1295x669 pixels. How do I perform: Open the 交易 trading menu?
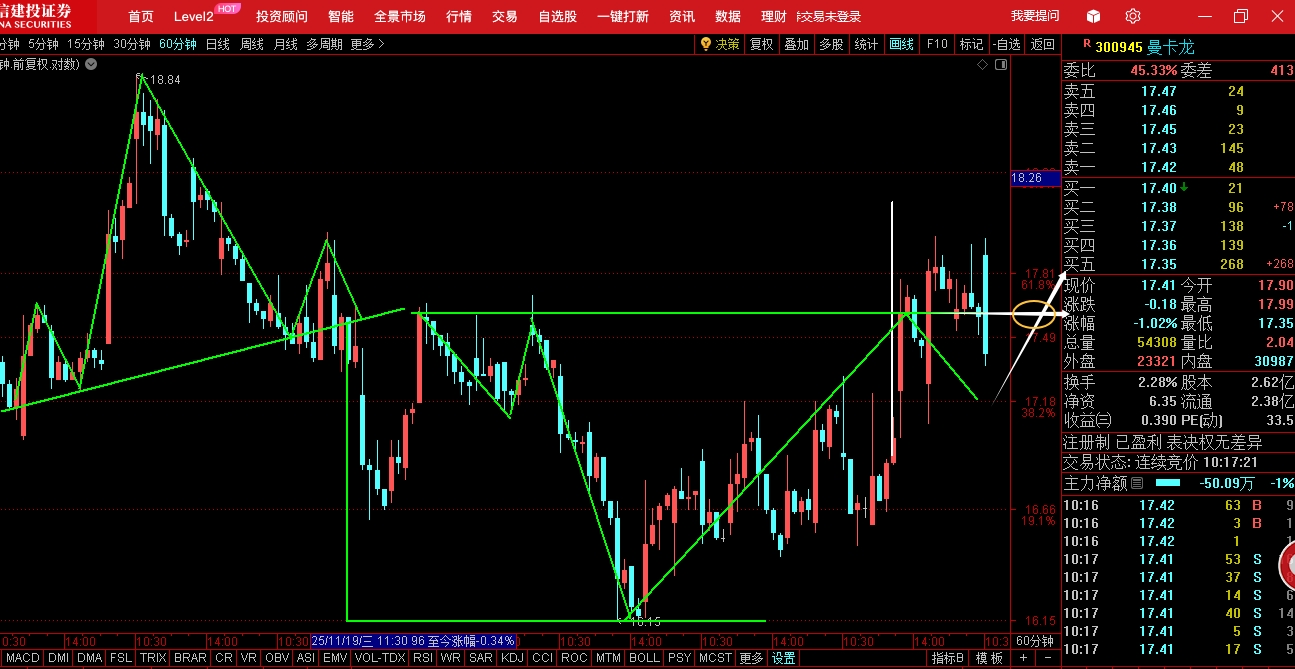[505, 16]
